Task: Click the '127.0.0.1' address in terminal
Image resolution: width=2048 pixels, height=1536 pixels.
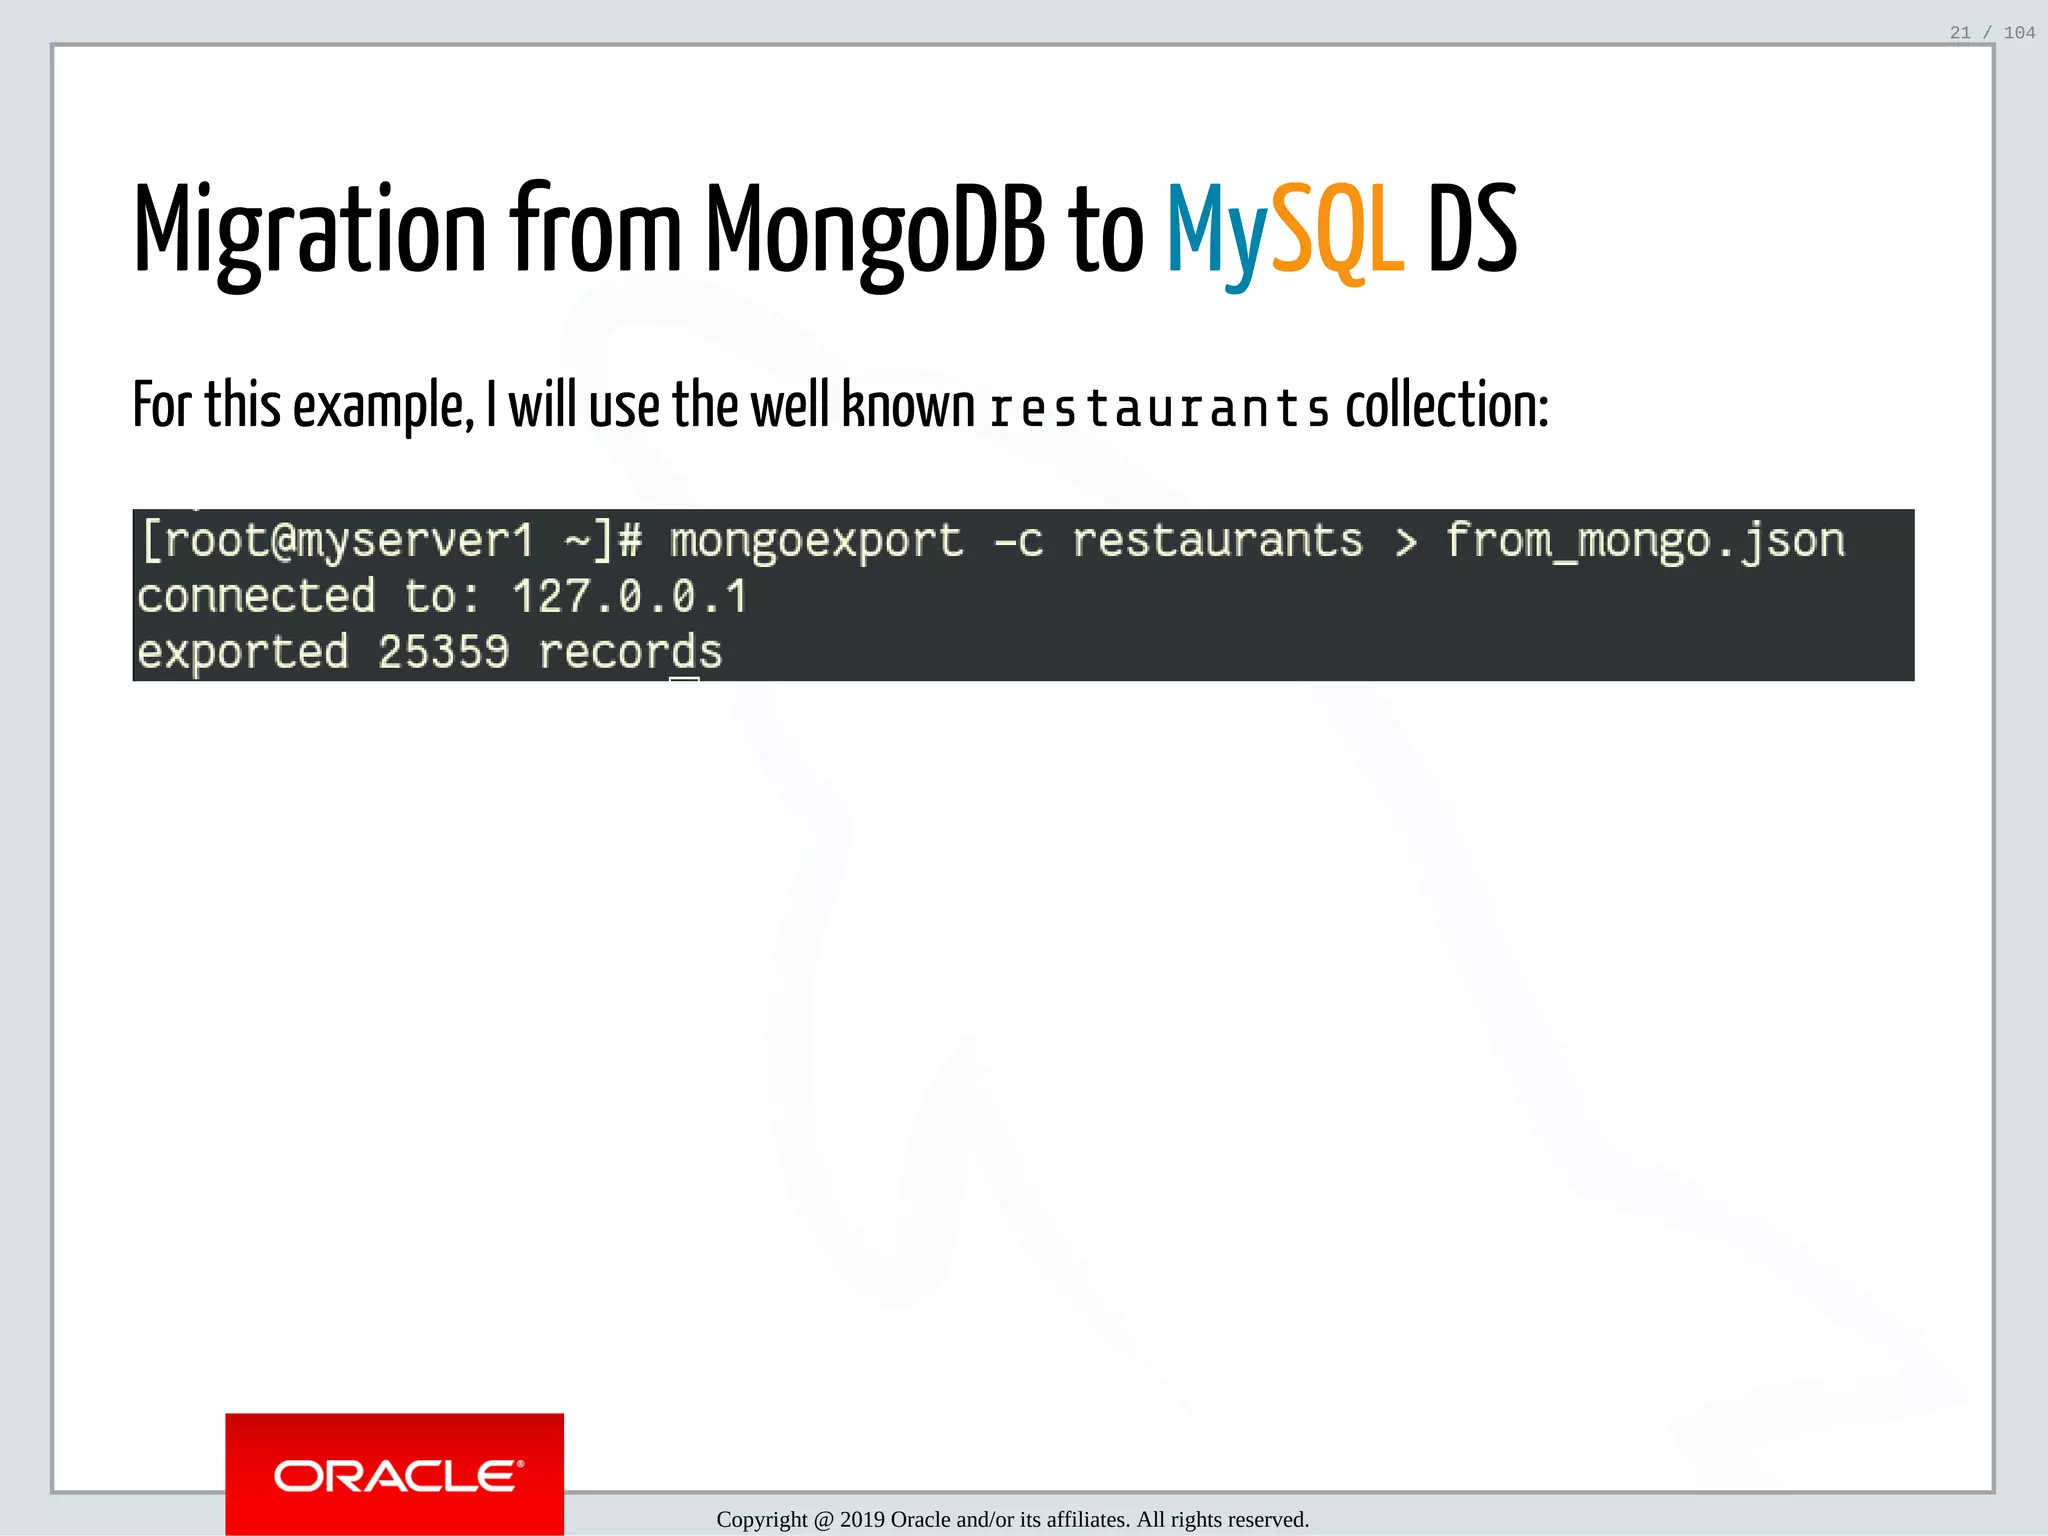Action: point(630,597)
